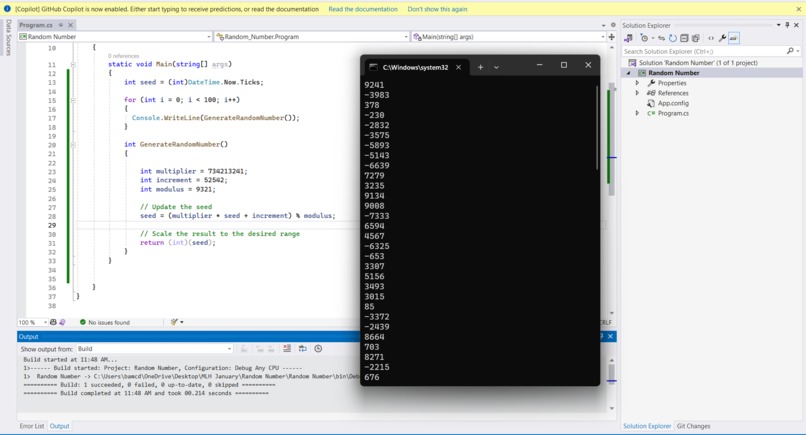The width and height of the screenshot is (806, 435).
Task: Collapse the for loop outlining toggle on line 15
Action: [73, 100]
